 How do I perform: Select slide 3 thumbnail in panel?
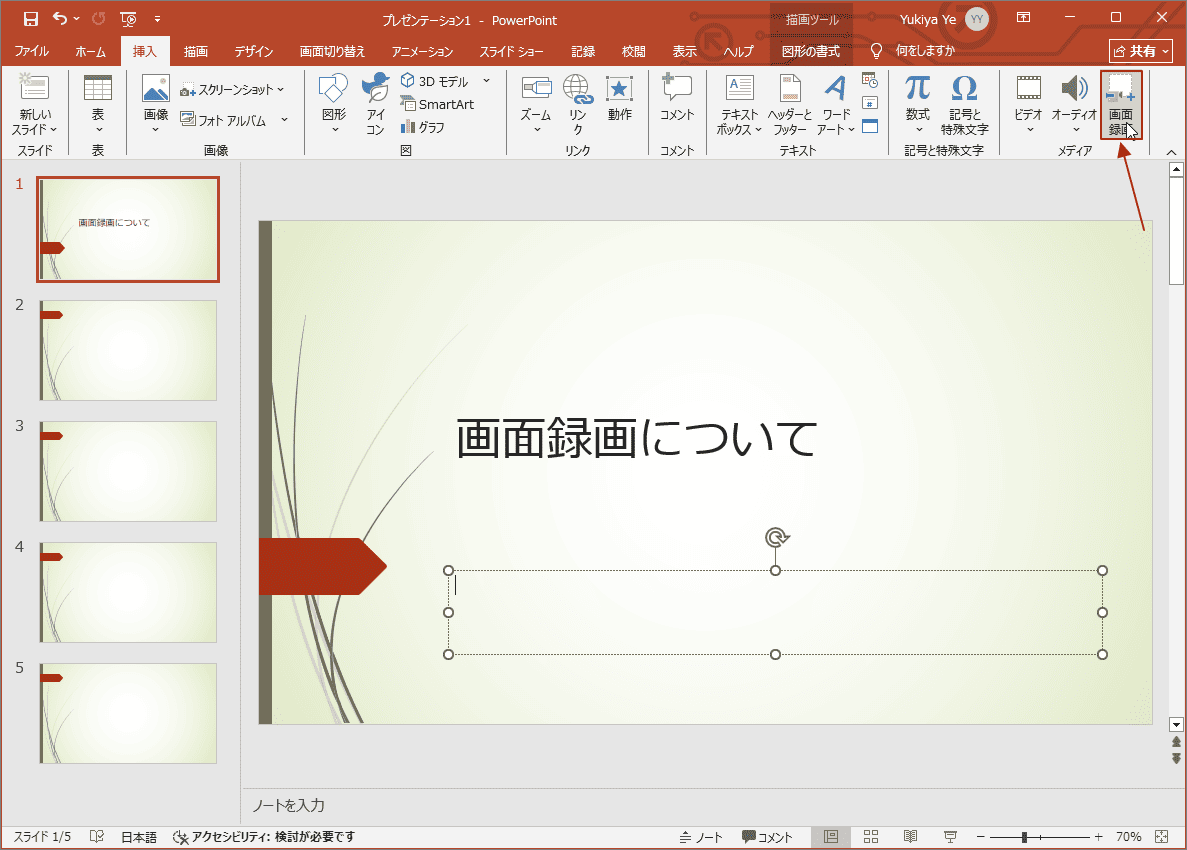point(127,471)
